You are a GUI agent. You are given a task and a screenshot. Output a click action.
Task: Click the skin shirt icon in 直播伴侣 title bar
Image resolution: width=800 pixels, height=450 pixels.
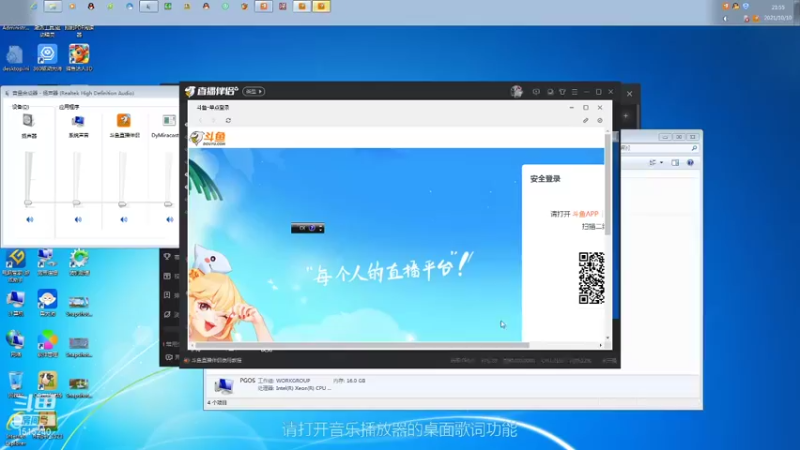[x=562, y=92]
